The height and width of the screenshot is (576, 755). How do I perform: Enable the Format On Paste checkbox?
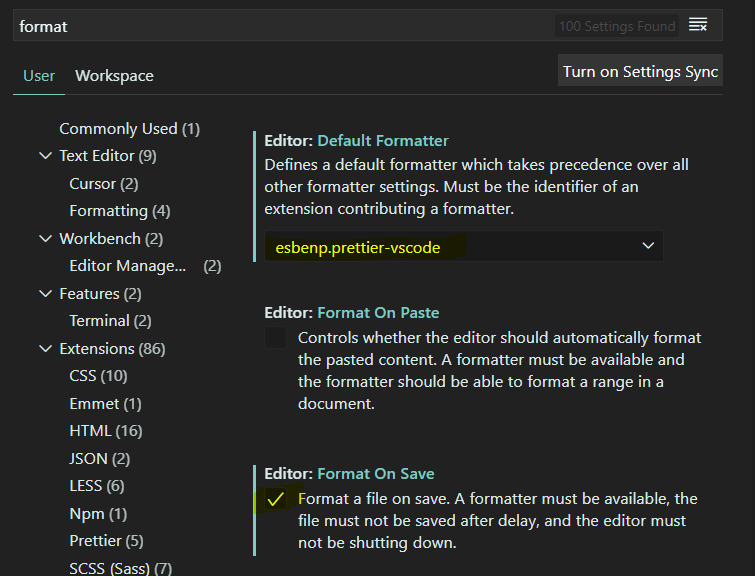point(275,338)
